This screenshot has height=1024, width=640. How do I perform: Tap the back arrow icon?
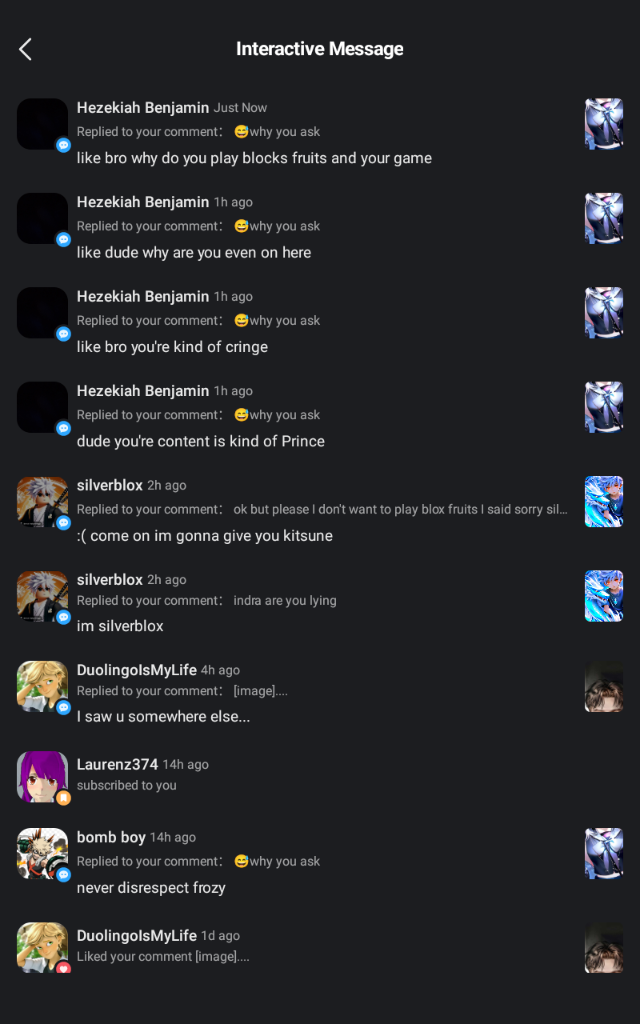coord(25,49)
